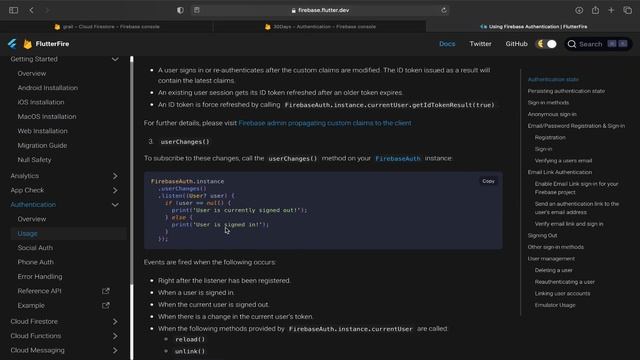640x360 pixels.
Task: Open the external link icon beside Example
Action: (106, 305)
